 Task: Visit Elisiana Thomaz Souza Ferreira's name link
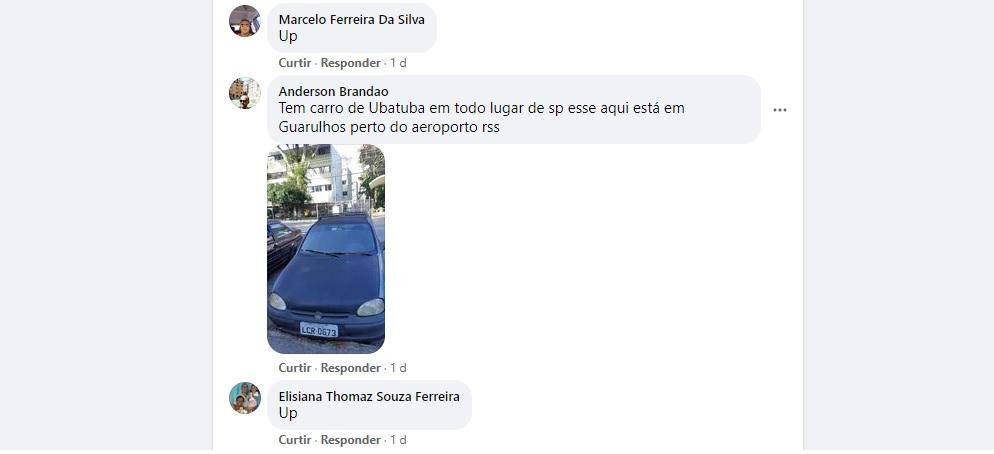click(369, 396)
